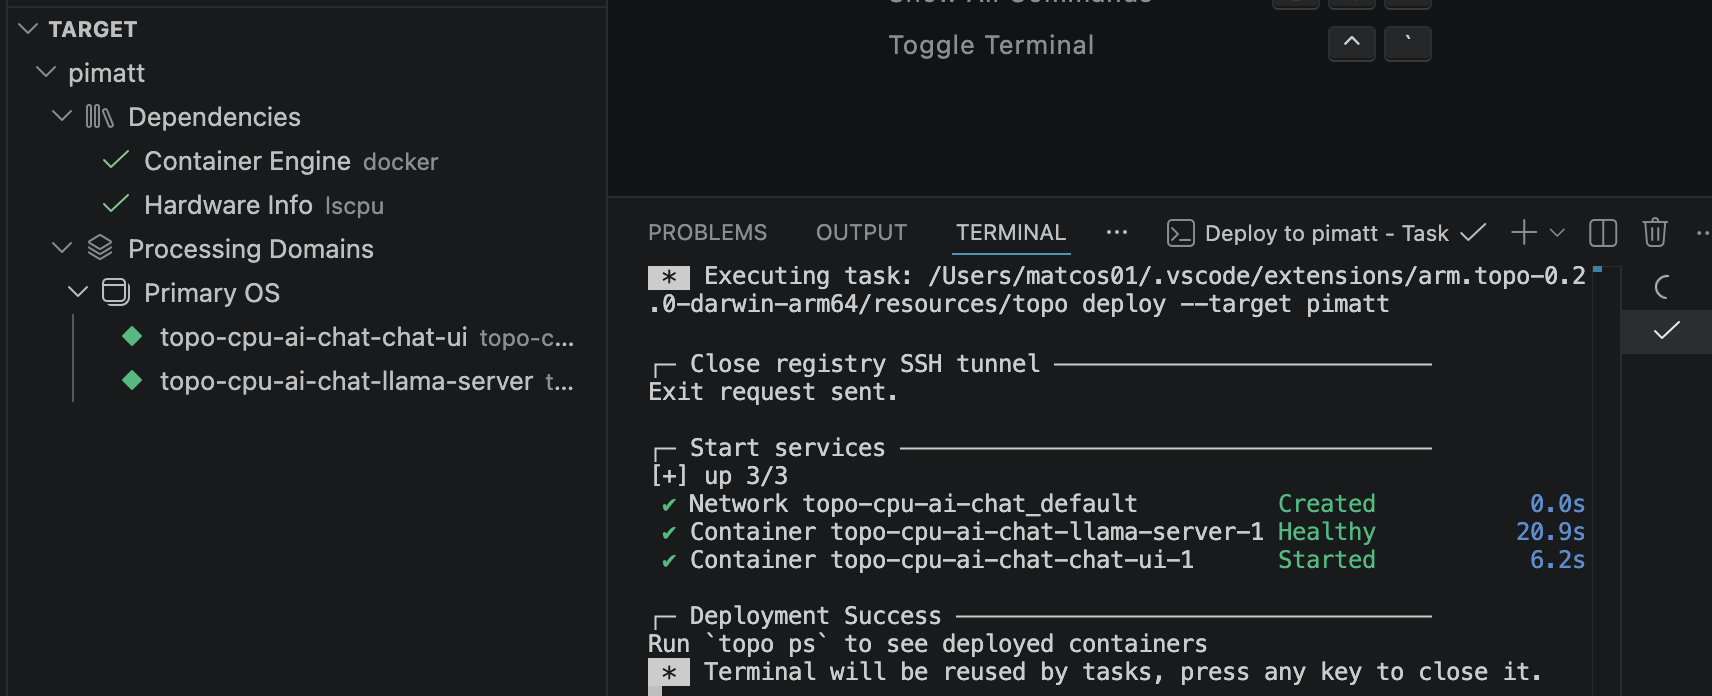This screenshot has height=696, width=1712.
Task: Click the 'Exit request sent.' terminal line
Action: pos(773,392)
